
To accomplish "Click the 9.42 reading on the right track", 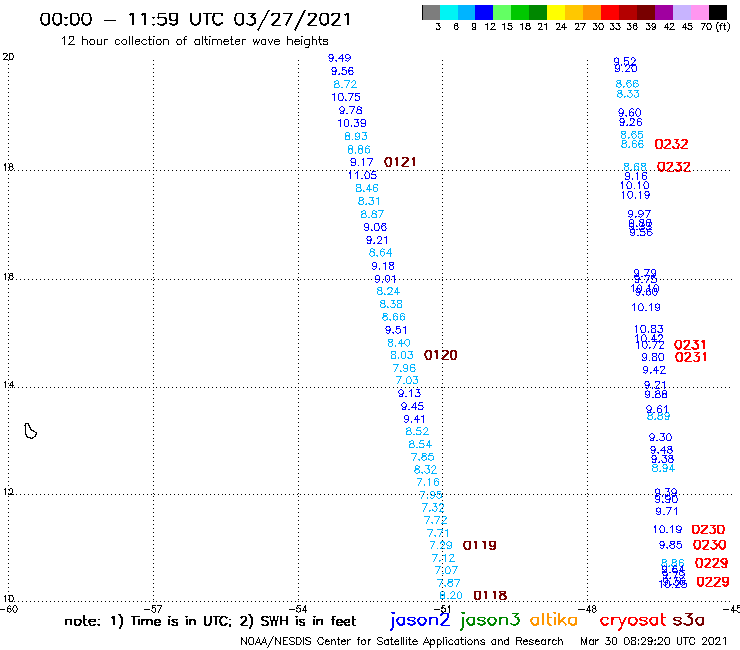I will pyautogui.click(x=654, y=370).
